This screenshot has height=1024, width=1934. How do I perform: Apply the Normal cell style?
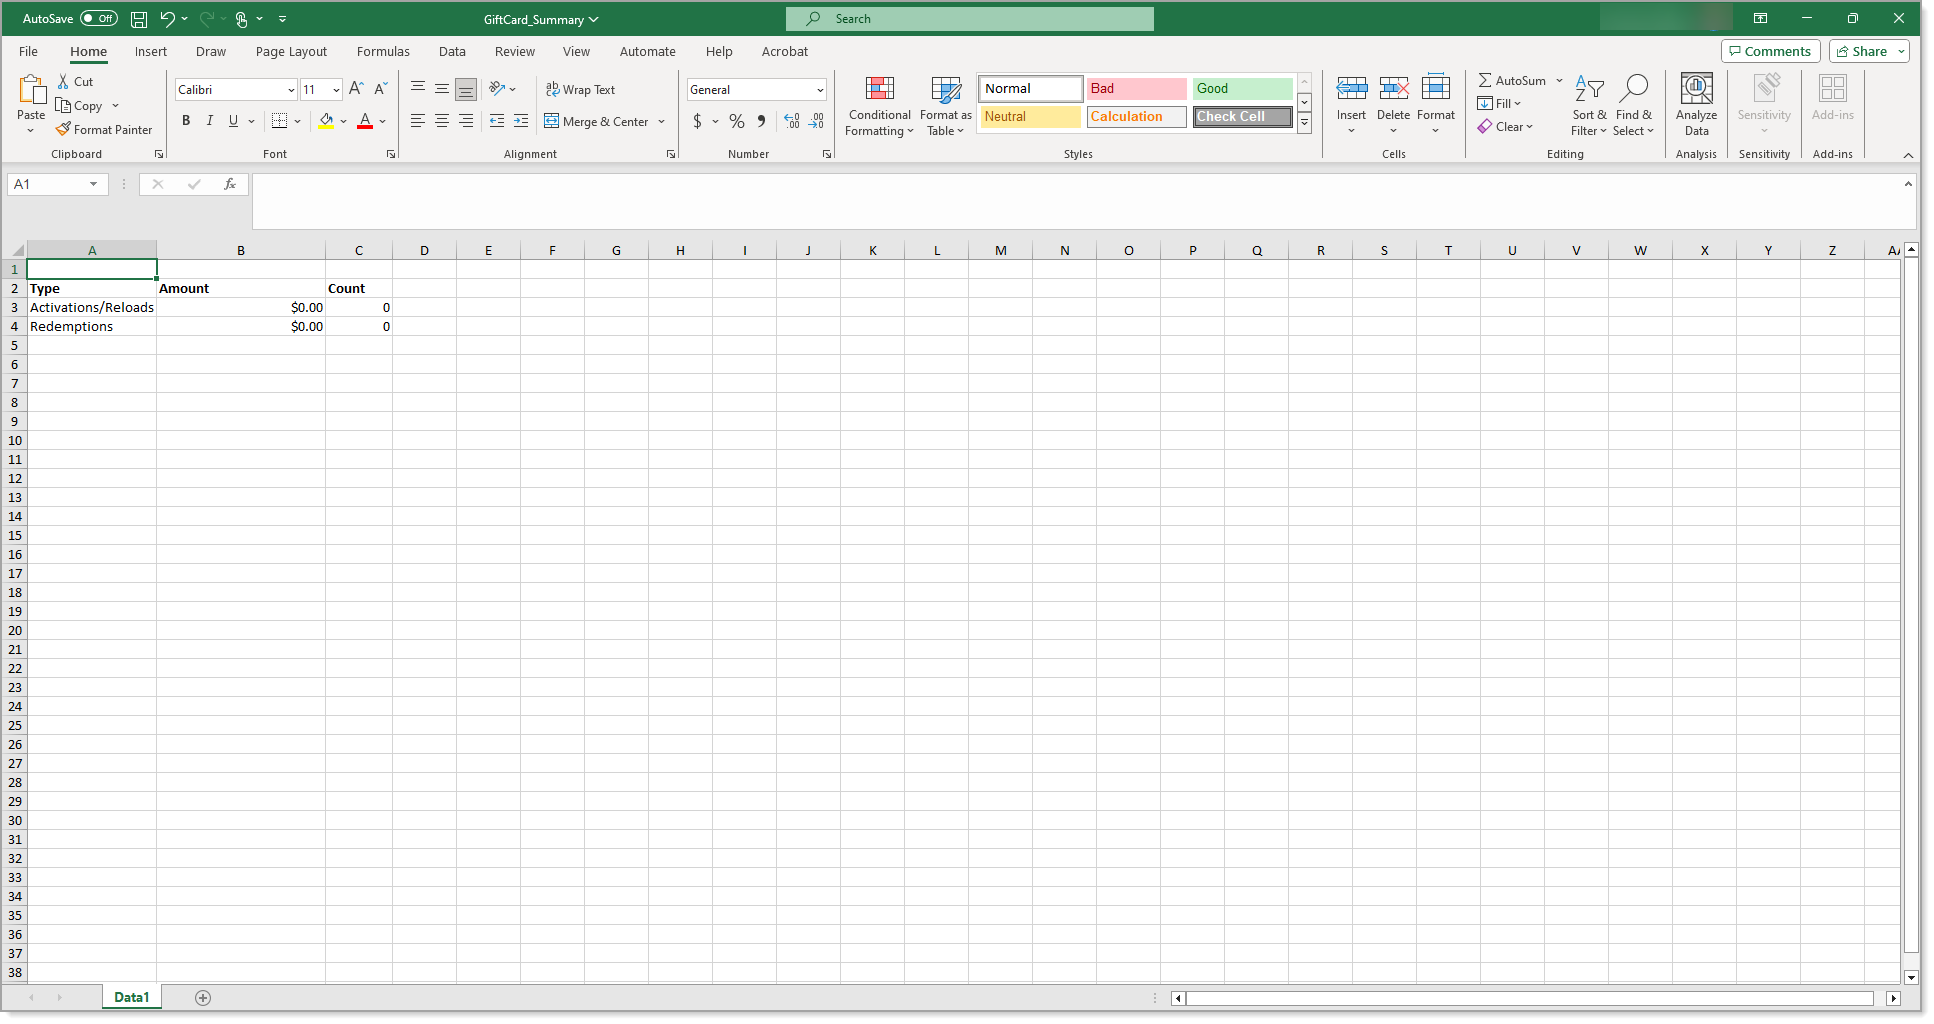1030,89
